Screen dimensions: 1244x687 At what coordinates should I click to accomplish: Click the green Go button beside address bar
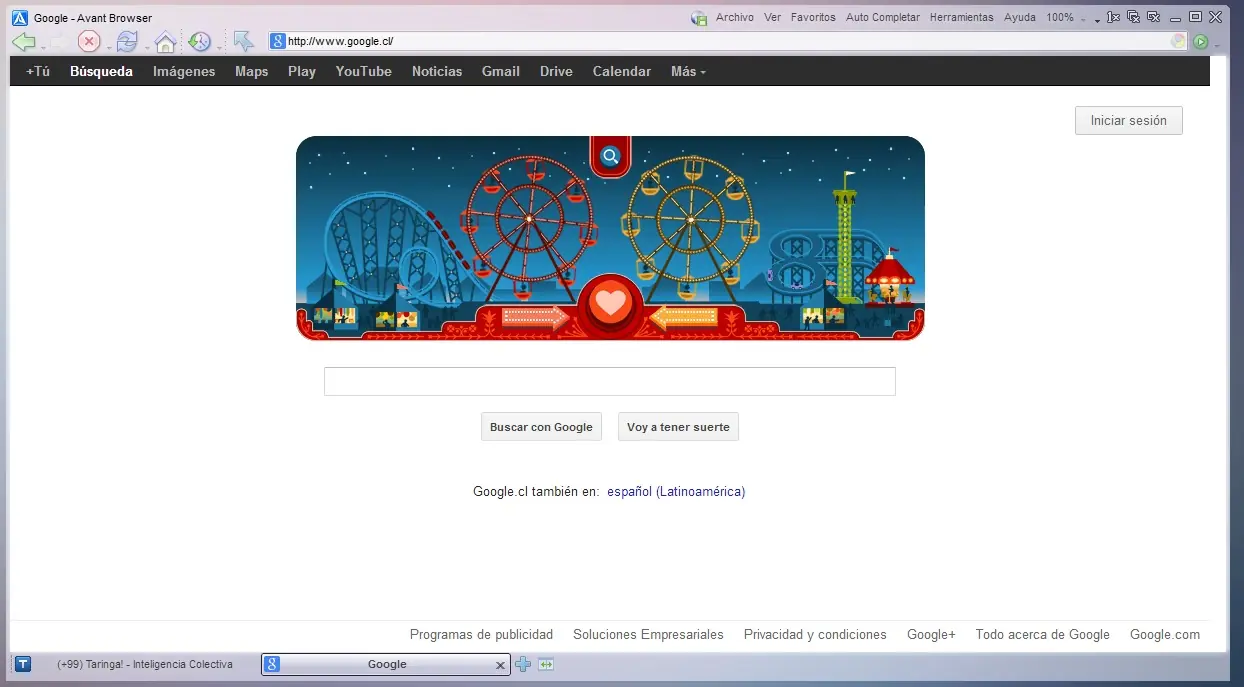1200,42
